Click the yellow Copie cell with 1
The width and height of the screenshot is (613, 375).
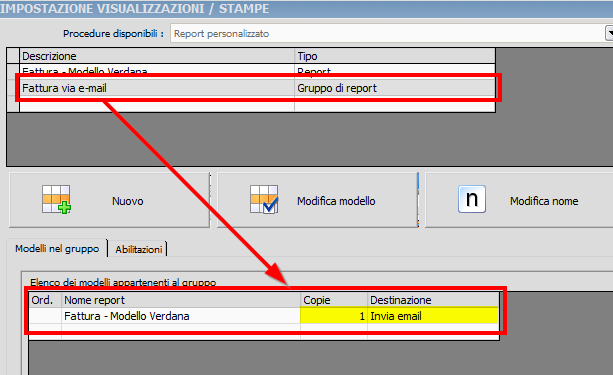[334, 316]
